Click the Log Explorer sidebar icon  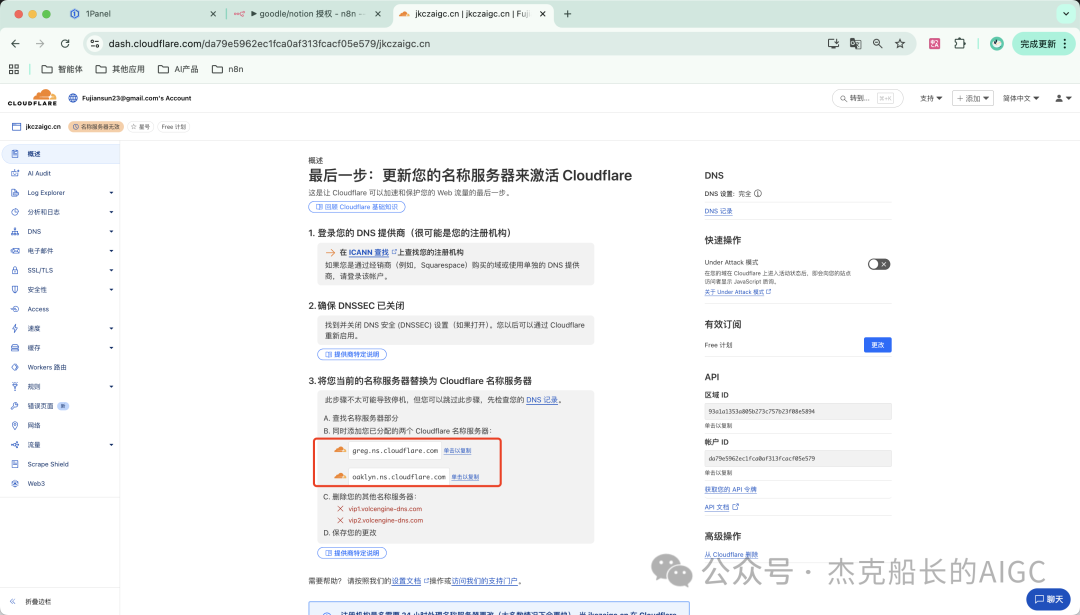tap(14, 193)
